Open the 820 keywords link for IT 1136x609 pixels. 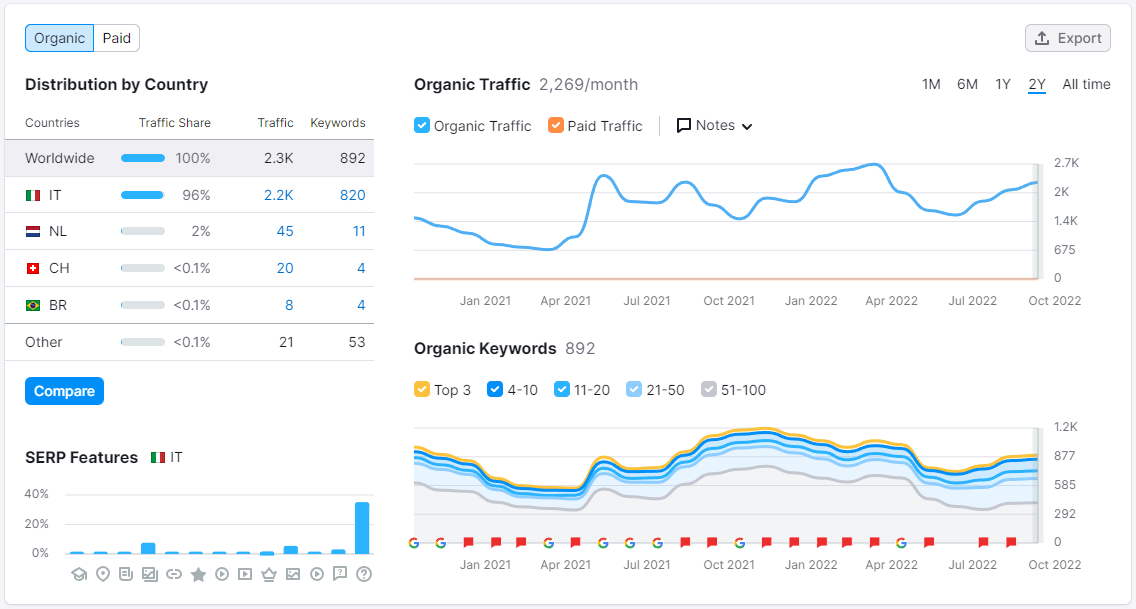point(353,196)
